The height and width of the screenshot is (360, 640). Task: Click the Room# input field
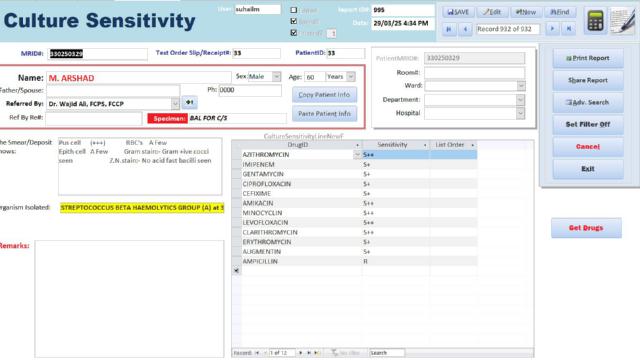474,73
